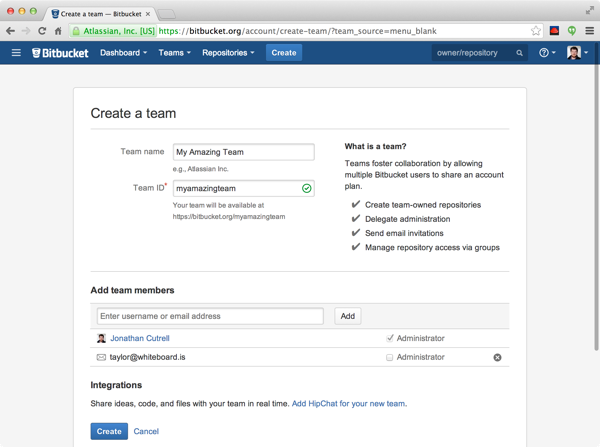This screenshot has width=600, height=447.
Task: Remove taylor@whiteboard.is with the X icon
Action: pyautogui.click(x=497, y=357)
